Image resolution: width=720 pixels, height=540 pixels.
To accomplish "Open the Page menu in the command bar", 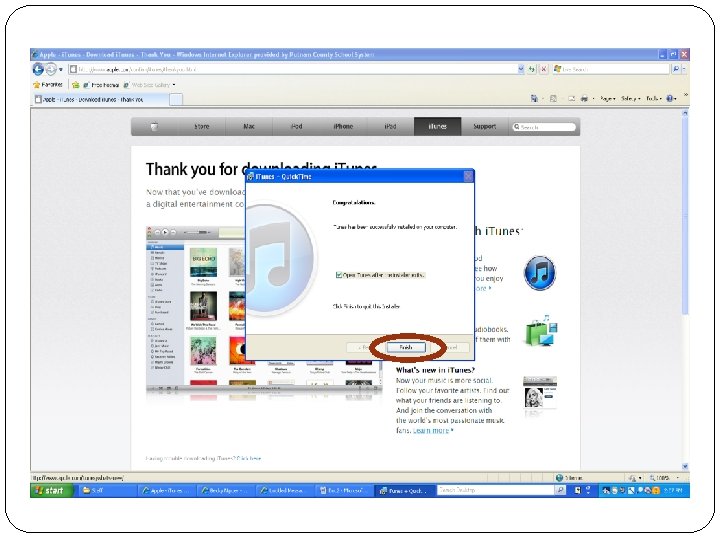I will coord(608,98).
